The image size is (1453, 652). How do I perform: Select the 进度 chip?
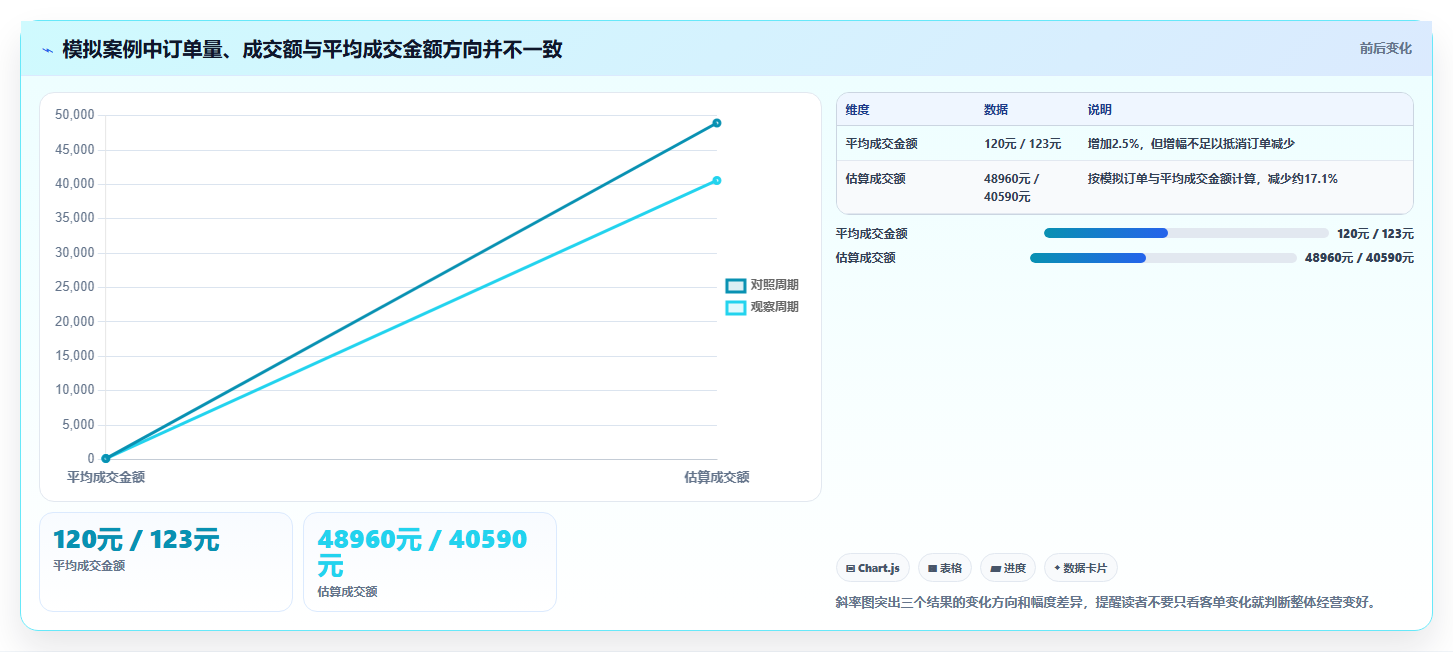(1008, 568)
